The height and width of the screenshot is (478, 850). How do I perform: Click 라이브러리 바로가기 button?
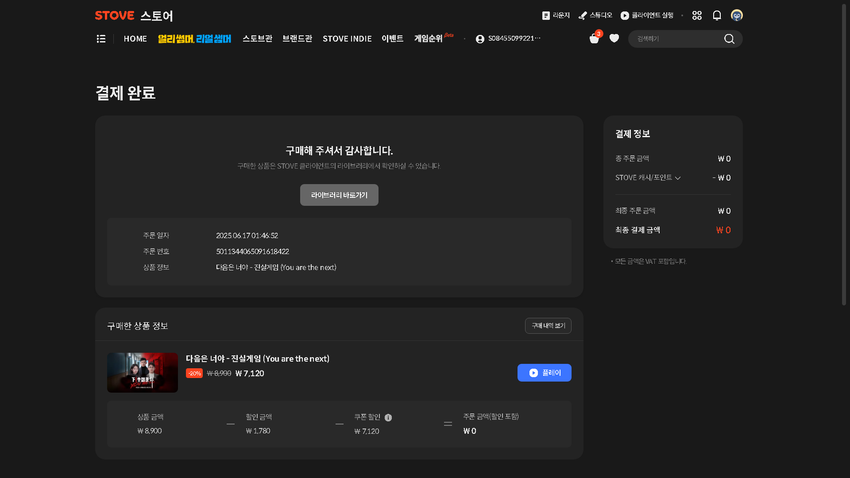coord(339,195)
